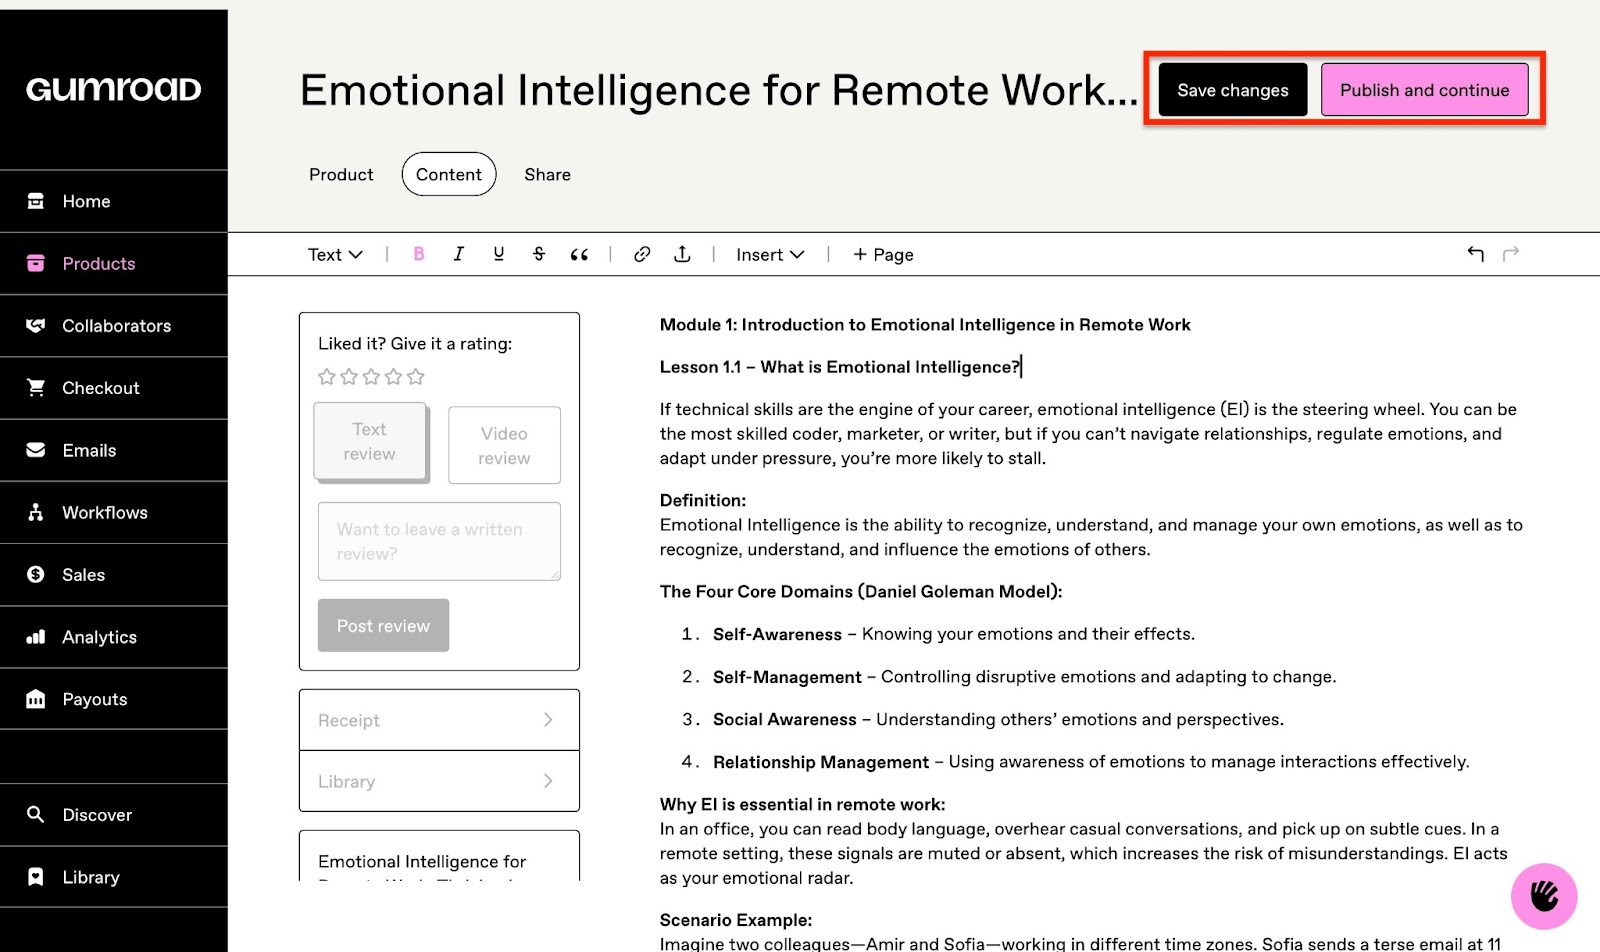Image resolution: width=1600 pixels, height=952 pixels.
Task: Click the Save changes button
Action: tap(1233, 90)
